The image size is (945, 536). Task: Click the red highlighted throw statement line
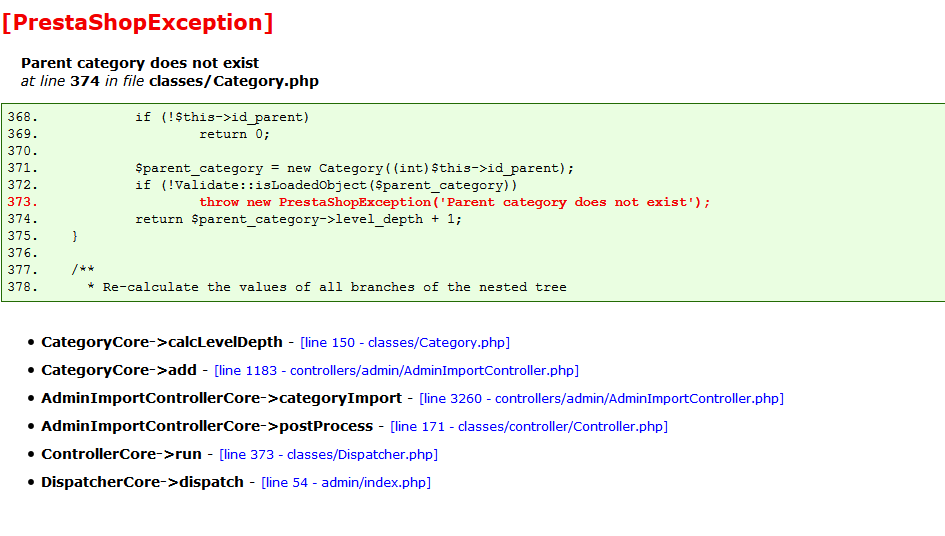coord(454,202)
